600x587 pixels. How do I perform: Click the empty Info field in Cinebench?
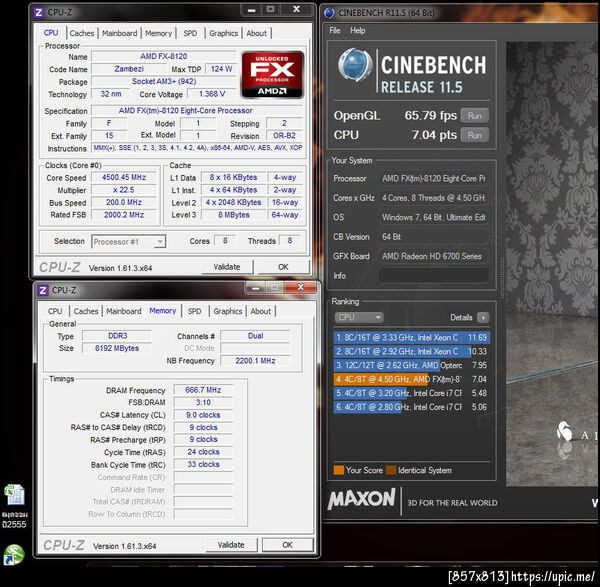pos(433,276)
